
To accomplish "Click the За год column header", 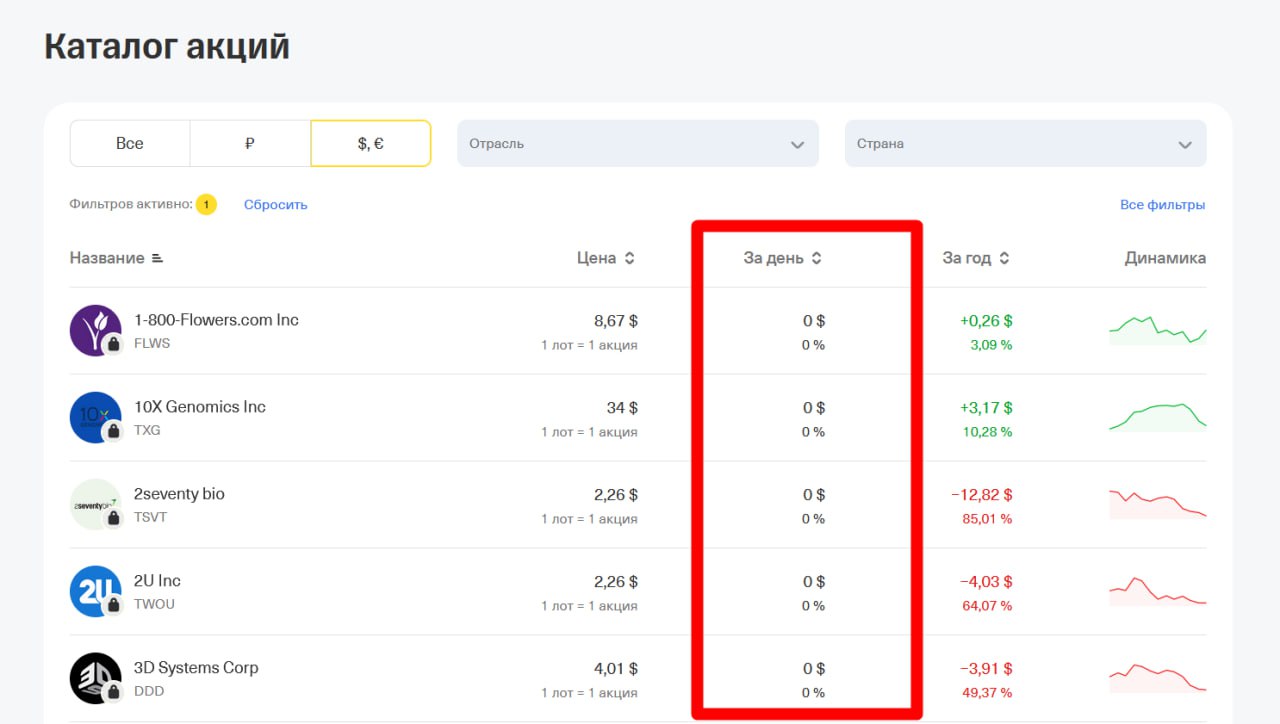I will tap(967, 258).
